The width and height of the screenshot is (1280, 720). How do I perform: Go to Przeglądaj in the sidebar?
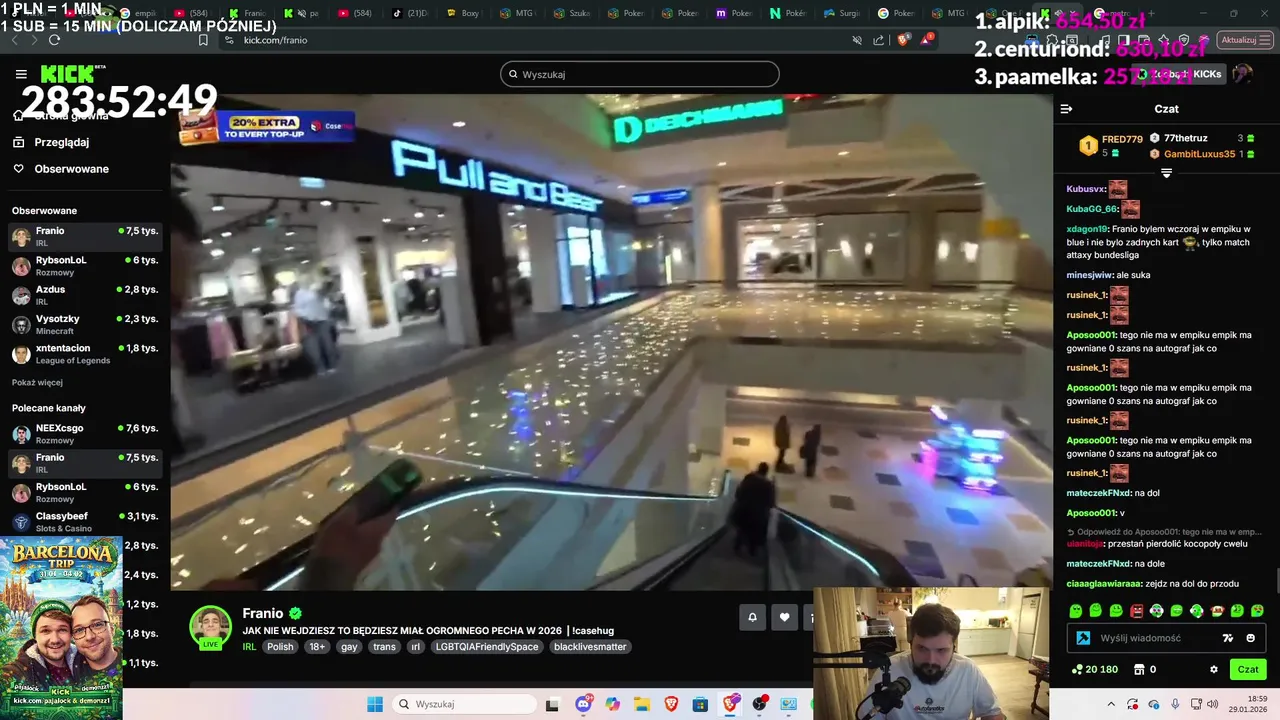click(62, 142)
